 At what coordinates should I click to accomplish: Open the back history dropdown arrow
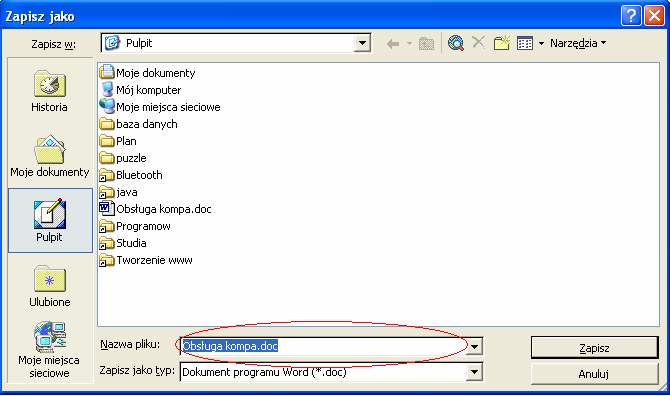[x=409, y=43]
